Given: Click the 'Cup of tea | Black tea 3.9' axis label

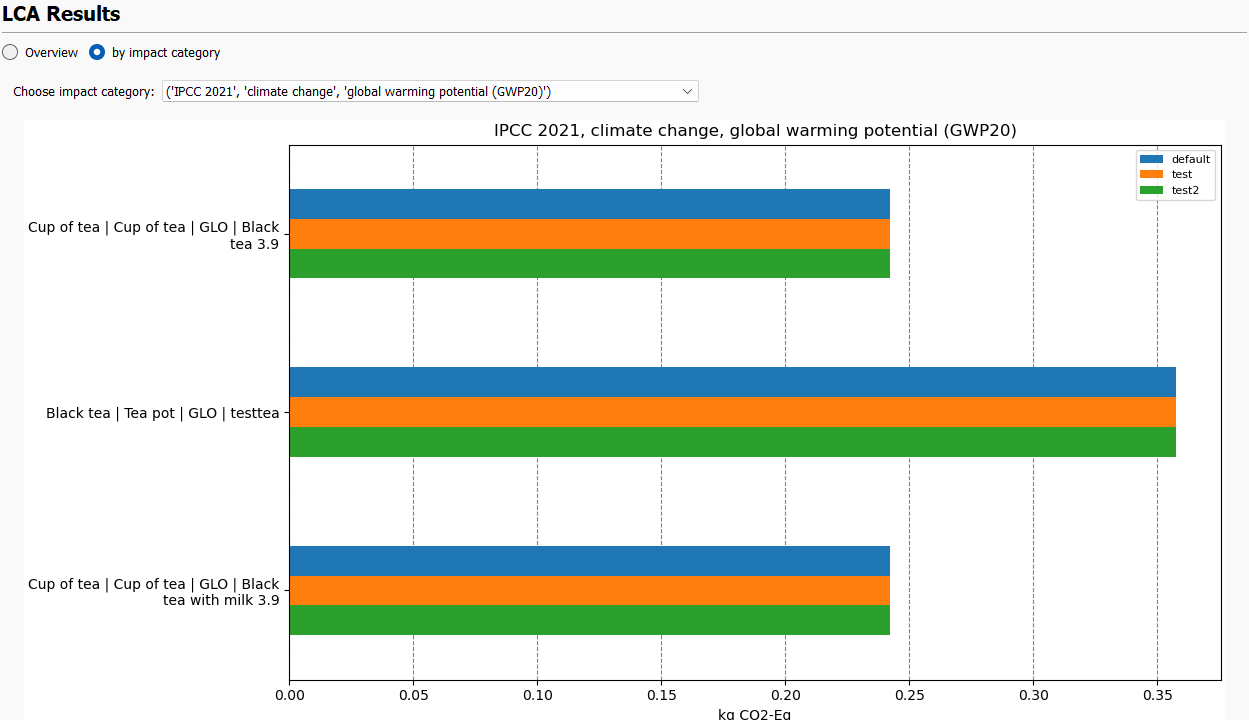Looking at the screenshot, I should (155, 234).
